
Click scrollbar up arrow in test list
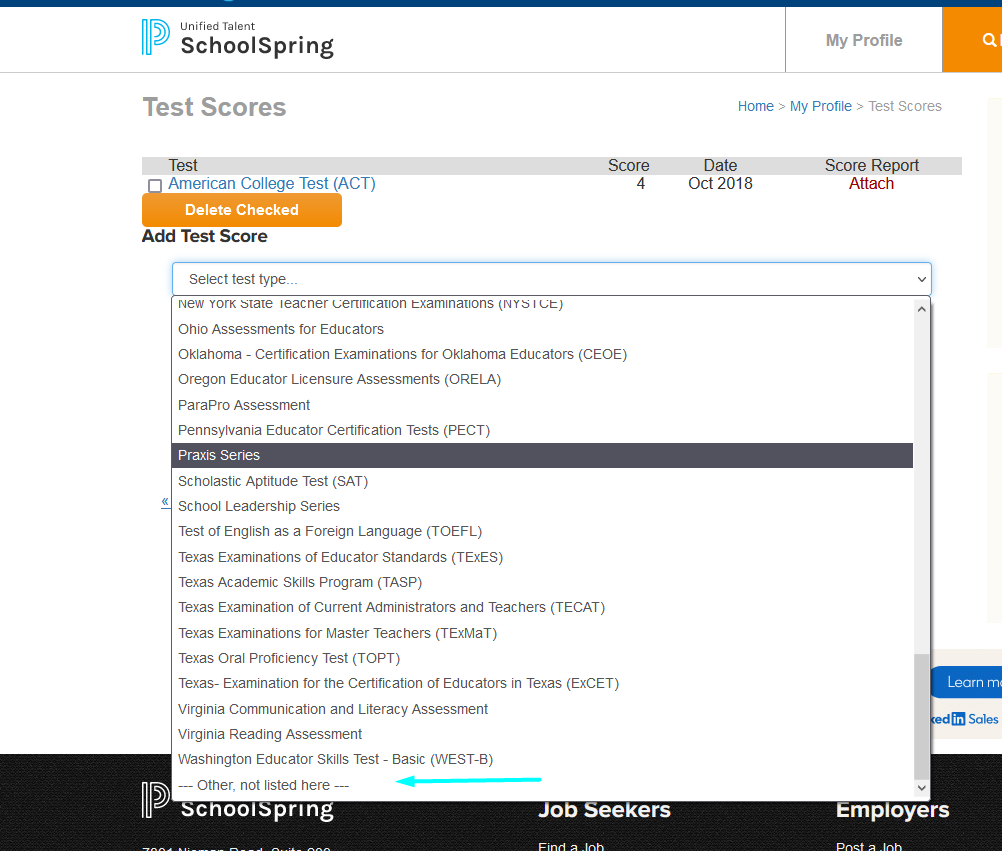(921, 309)
